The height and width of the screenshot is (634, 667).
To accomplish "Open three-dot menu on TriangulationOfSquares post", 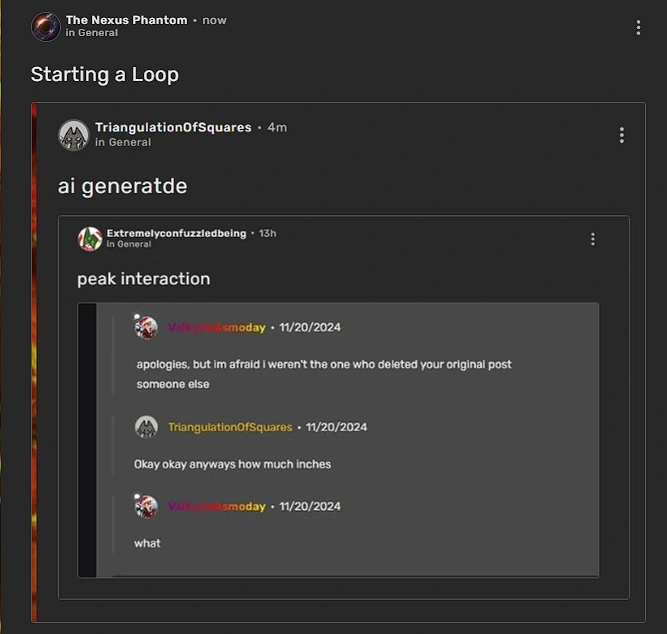I will pos(622,135).
